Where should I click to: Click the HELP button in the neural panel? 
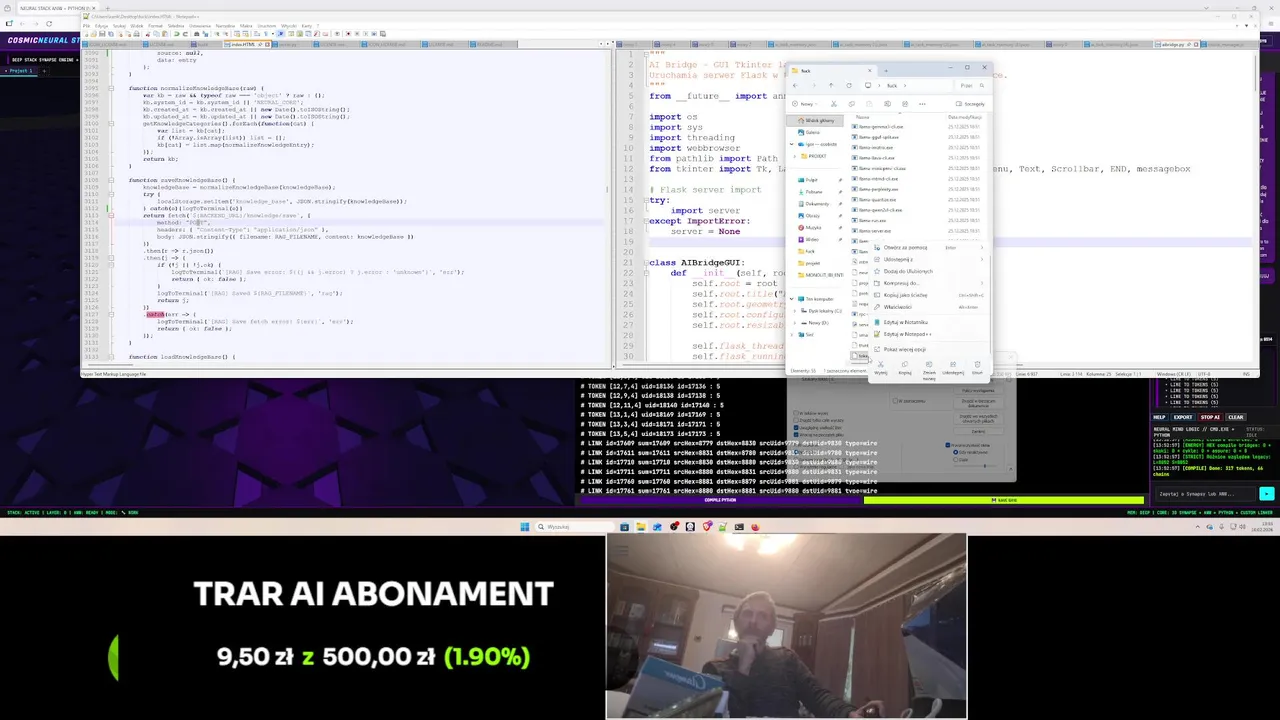coord(1160,417)
